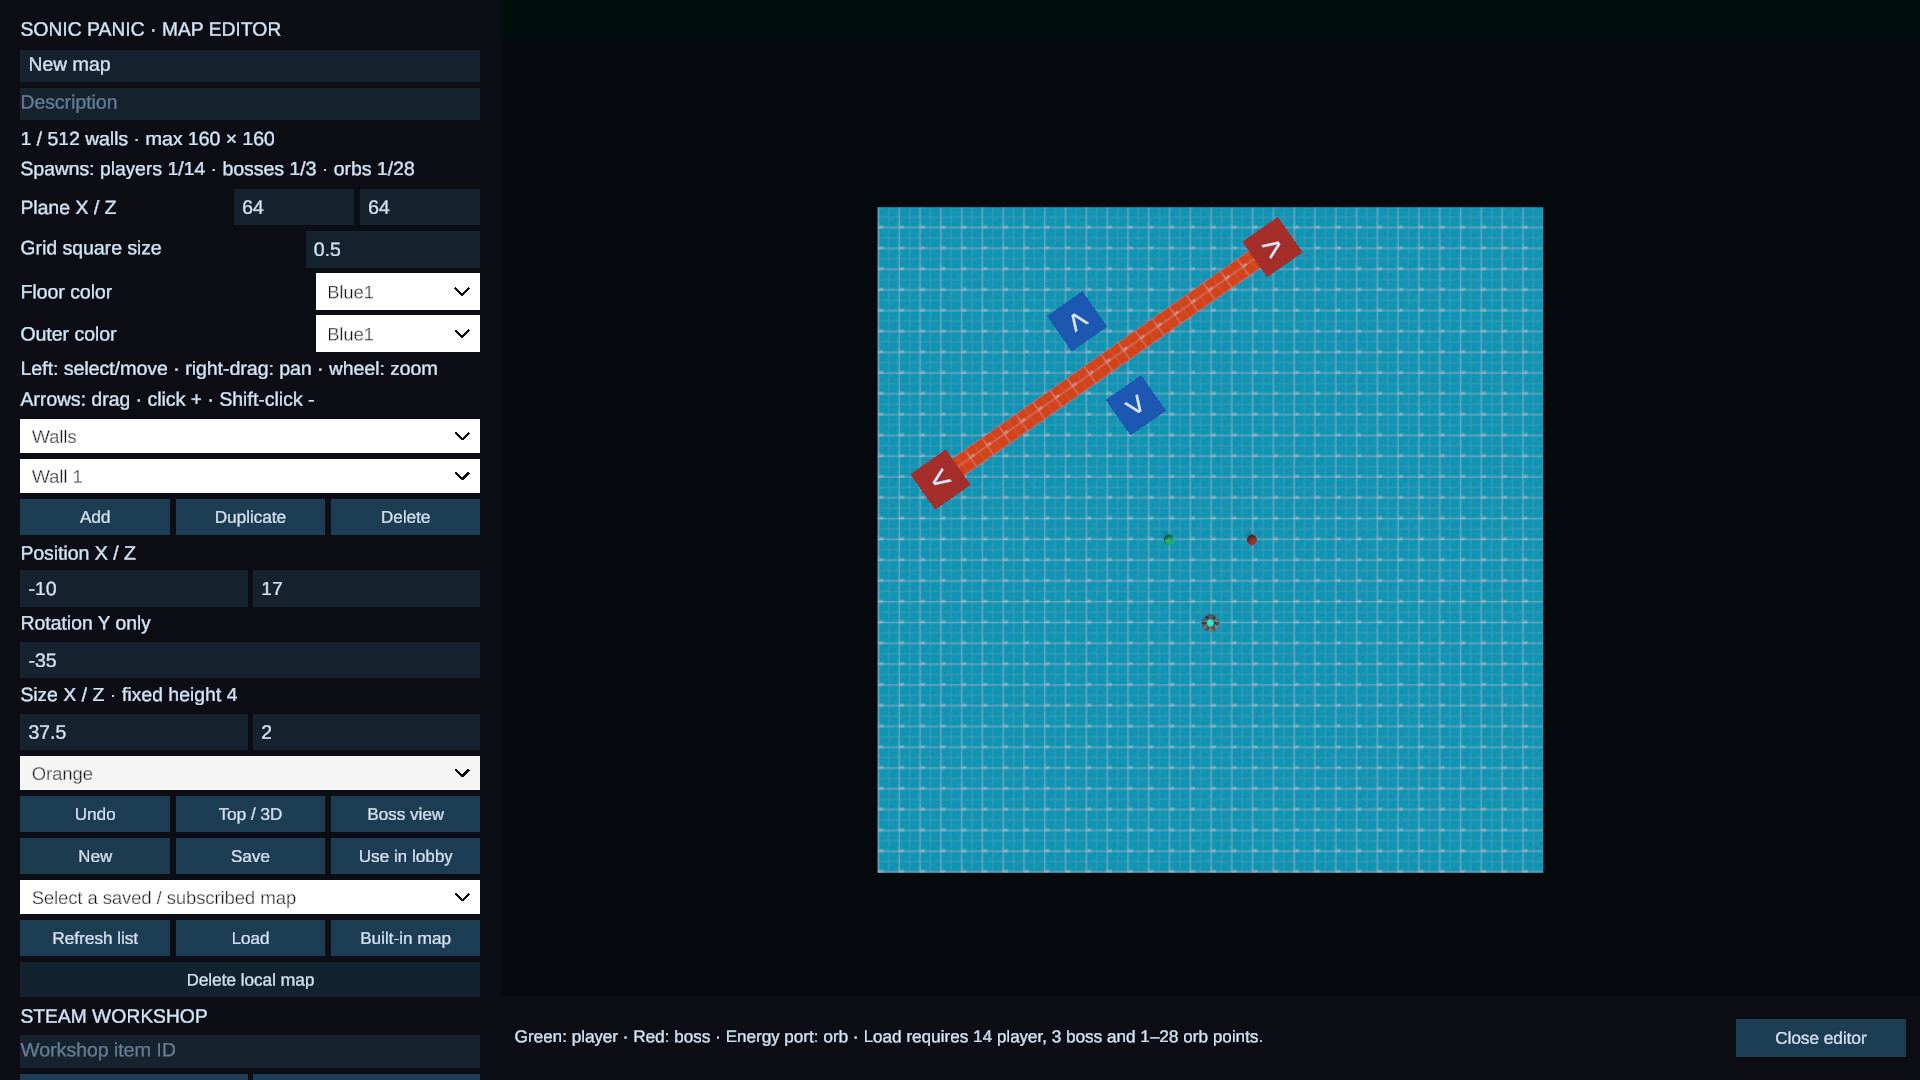Open the Floor color dropdown

pyautogui.click(x=398, y=292)
